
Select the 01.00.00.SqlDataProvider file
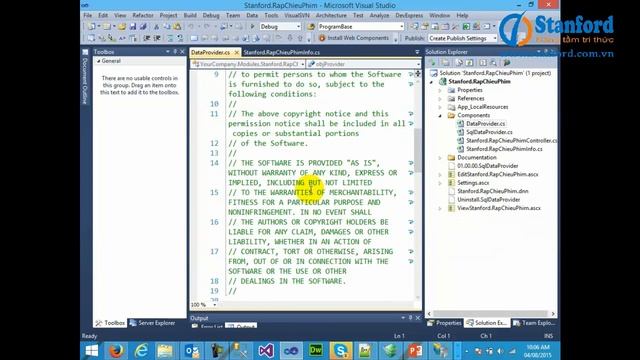point(487,166)
